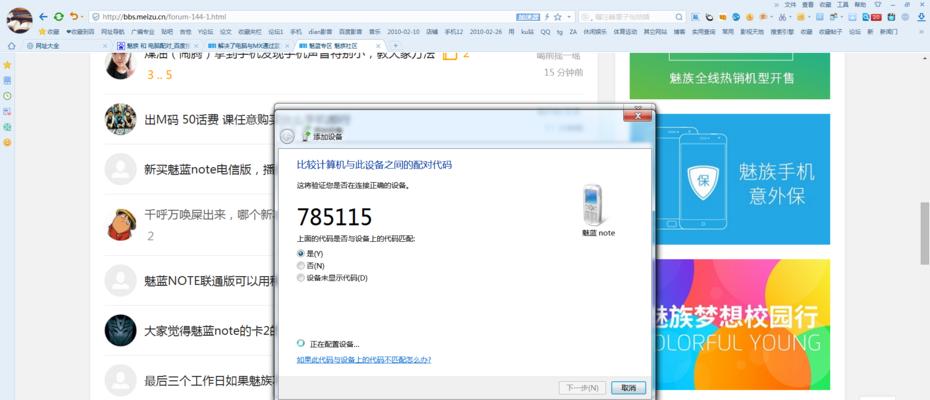Open a new tab with the plus button

[396, 45]
